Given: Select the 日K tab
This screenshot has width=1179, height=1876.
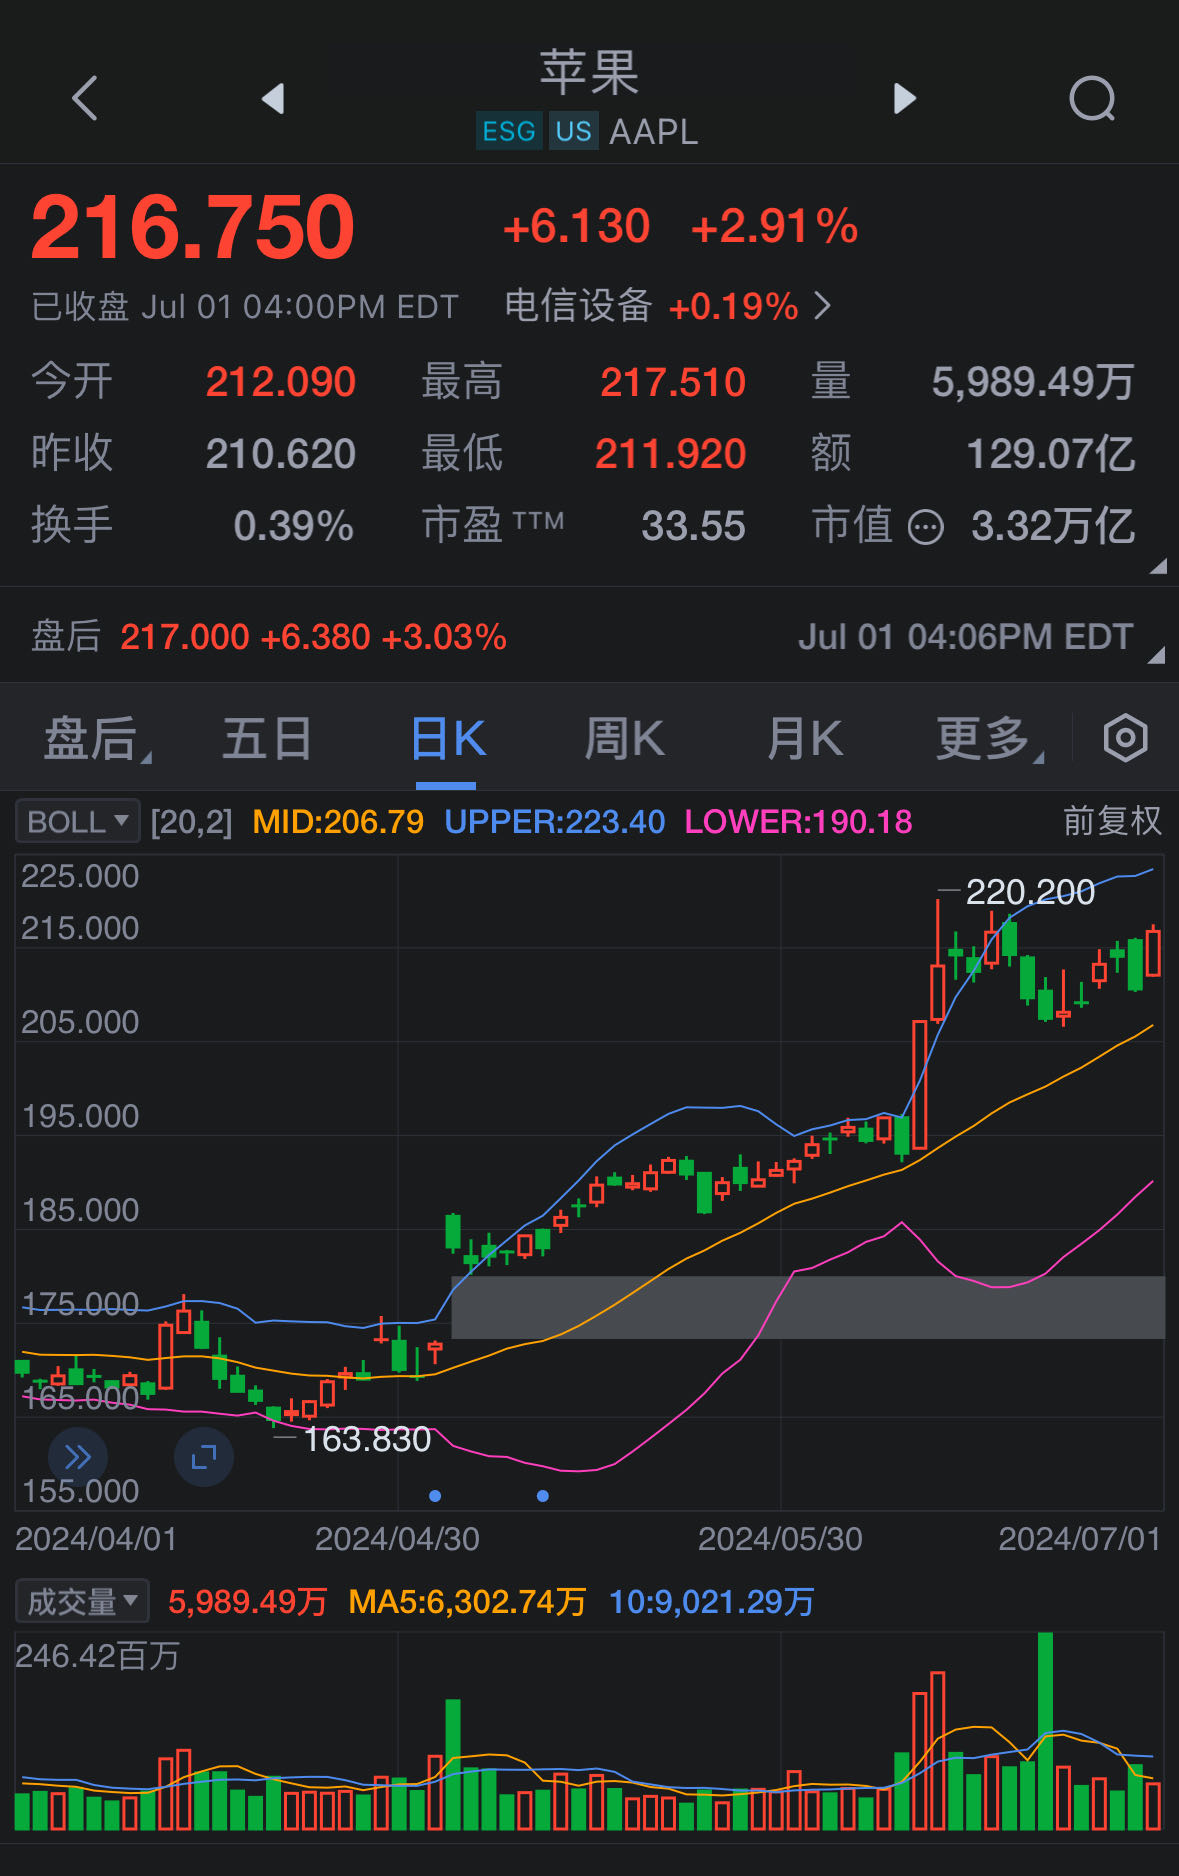Looking at the screenshot, I should 448,739.
